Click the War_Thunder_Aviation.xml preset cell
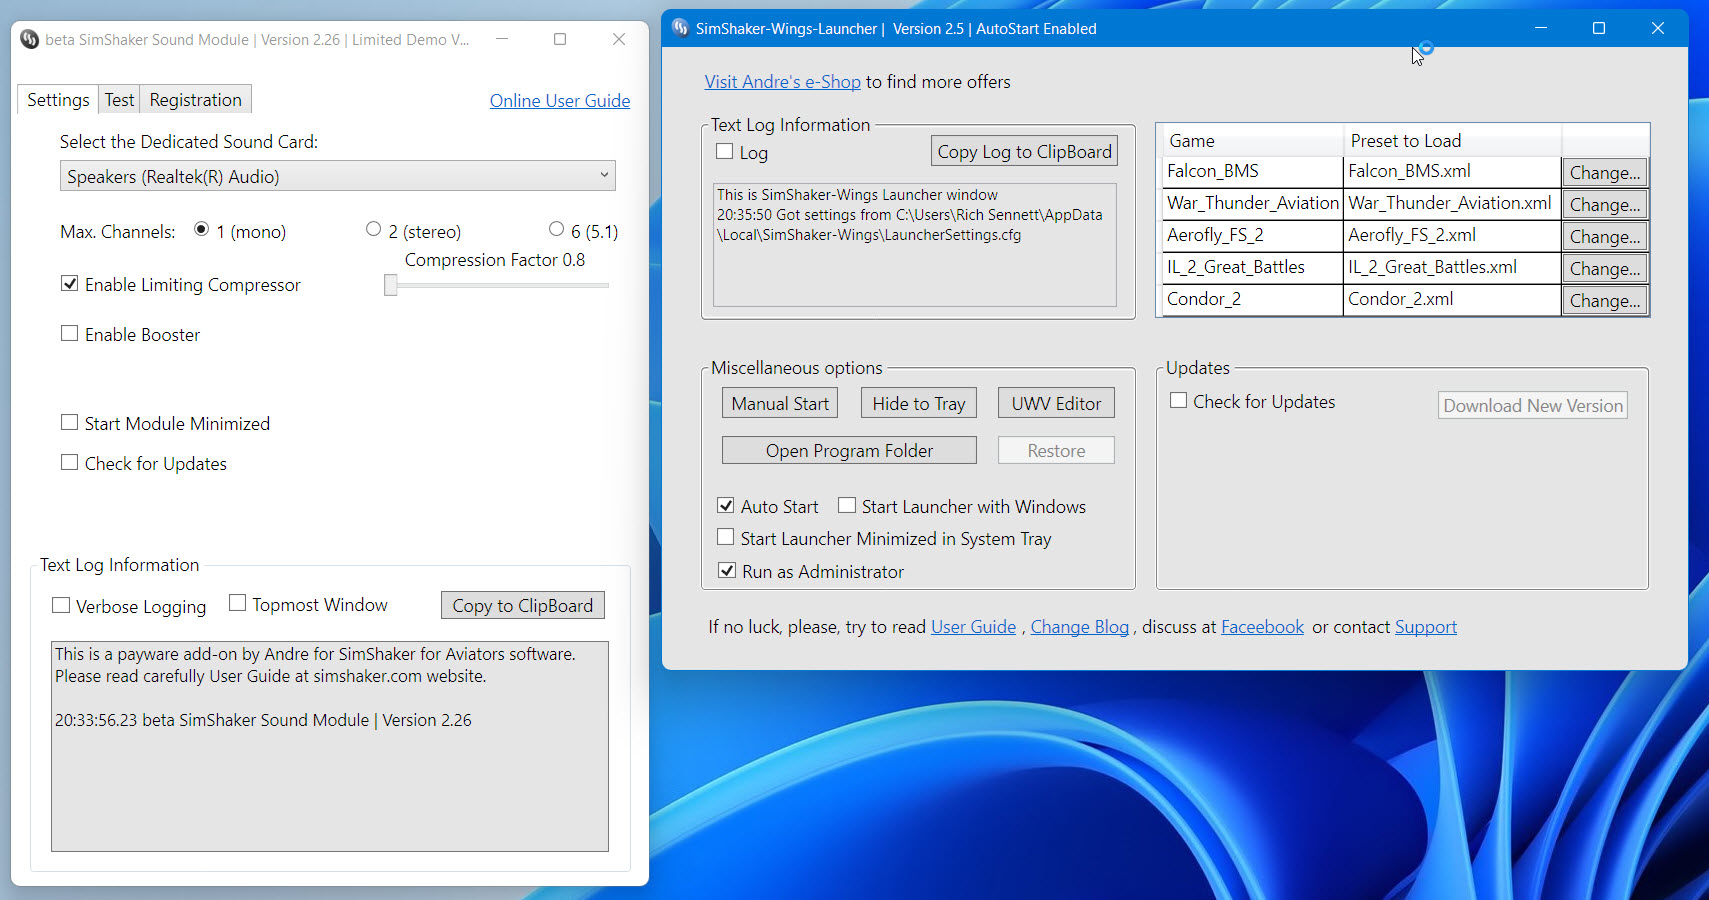This screenshot has height=900, width=1709. tap(1452, 204)
